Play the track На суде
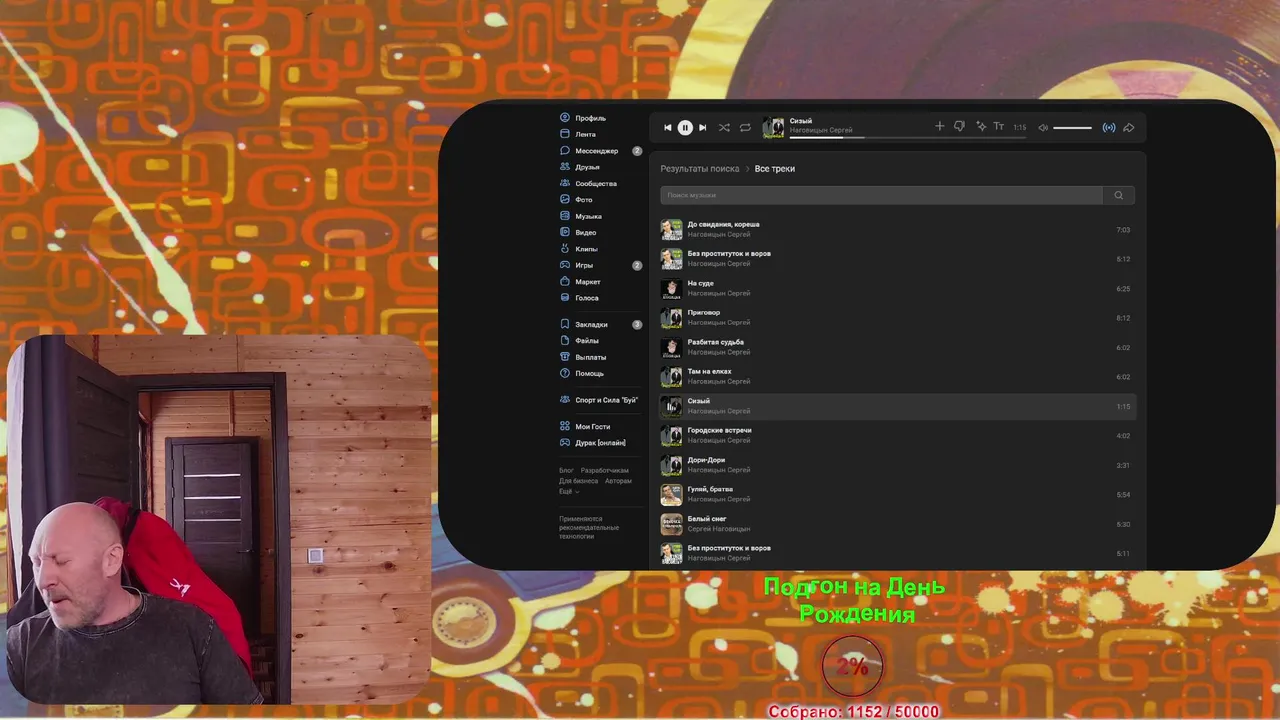 click(x=700, y=283)
